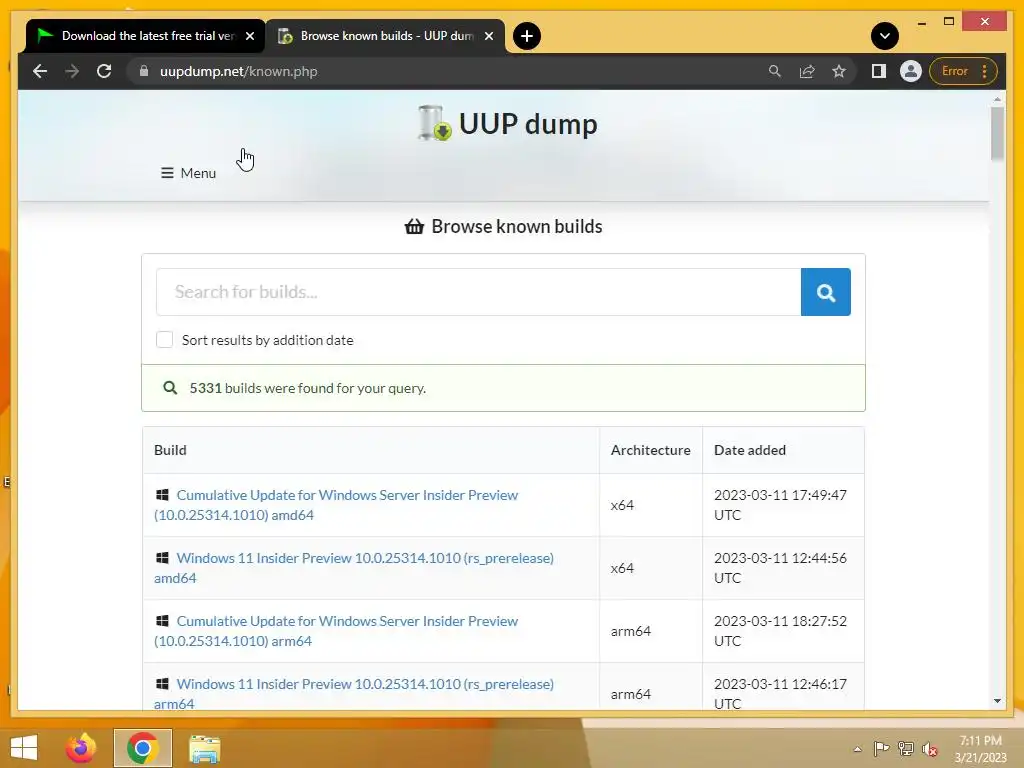The image size is (1024, 768).
Task: Click the scrollbar down arrow
Action: 997,701
